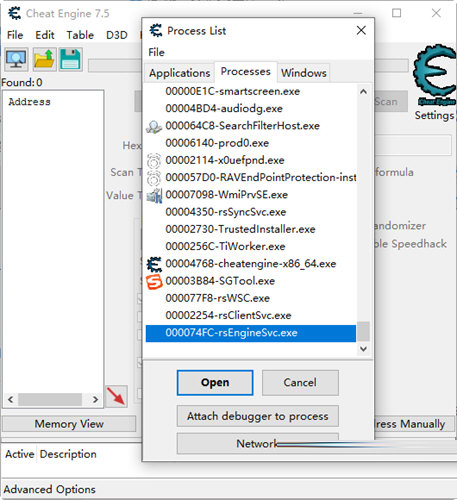The height and width of the screenshot is (500, 457).
Task: Open the Edit menu
Action: (45, 35)
